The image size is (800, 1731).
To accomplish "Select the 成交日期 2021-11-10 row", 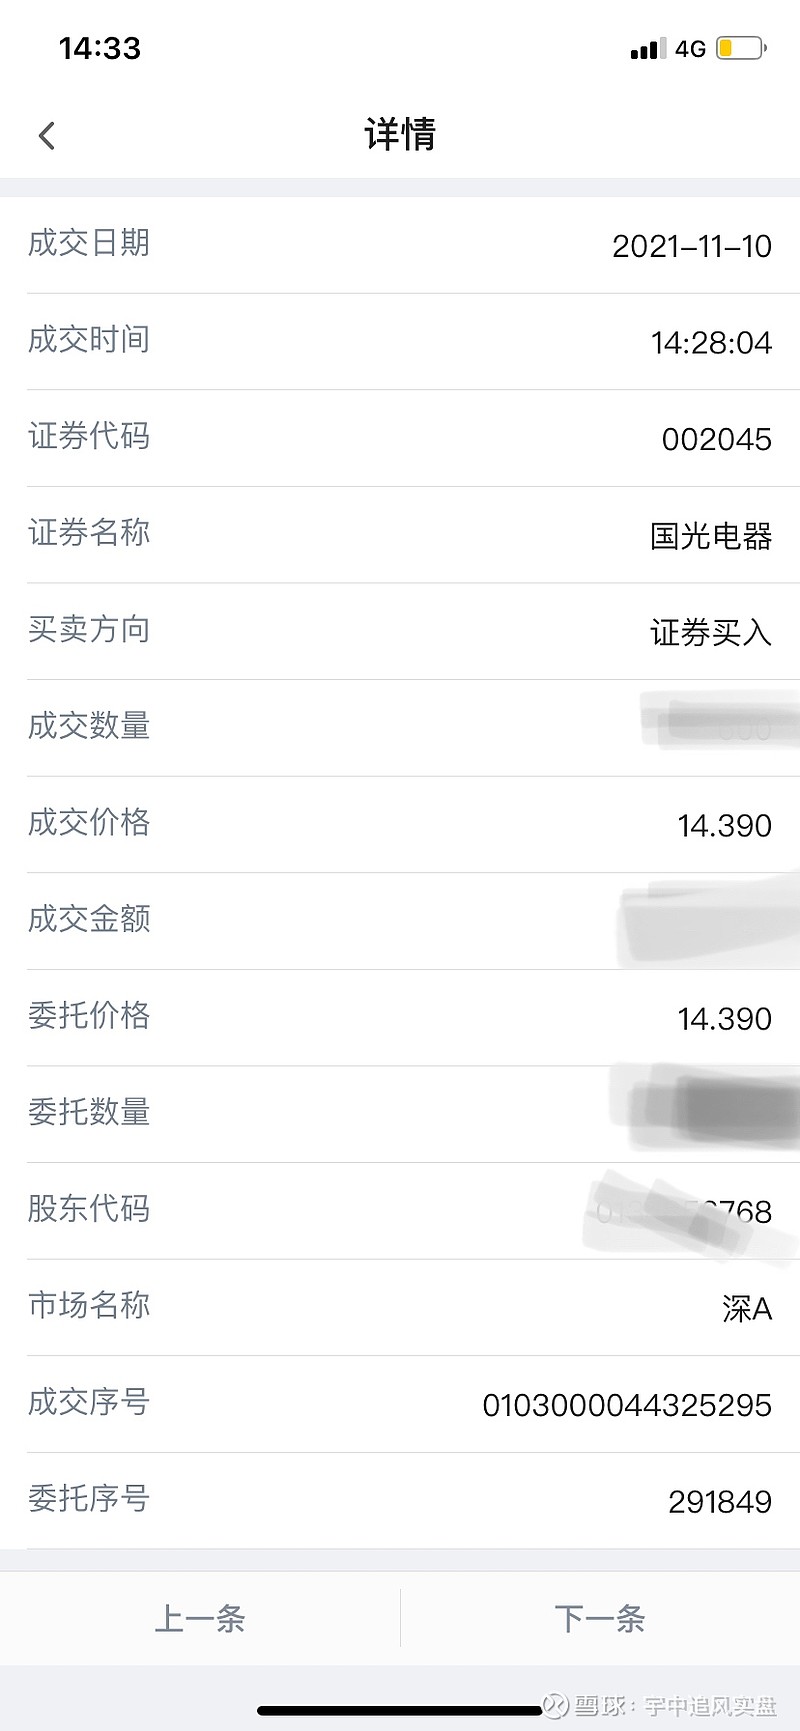I will click(400, 245).
